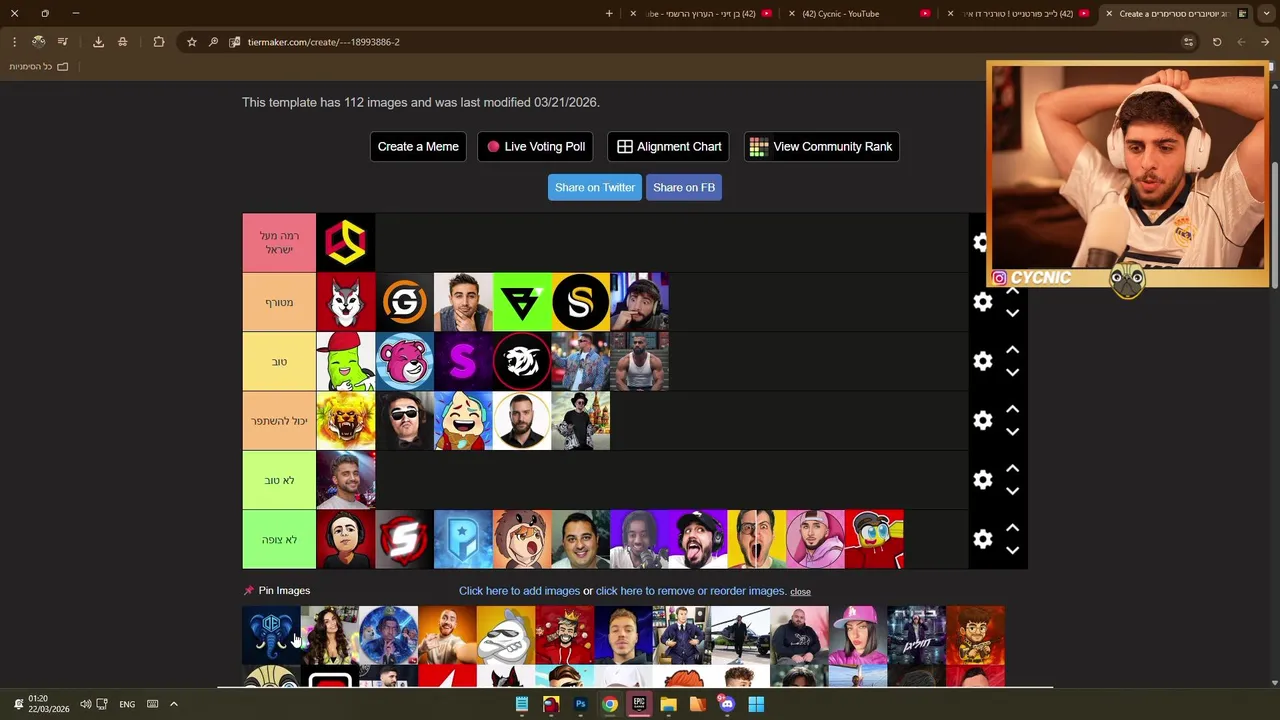1280x720 pixels.
Task: Select the green V logo image
Action: click(x=522, y=302)
